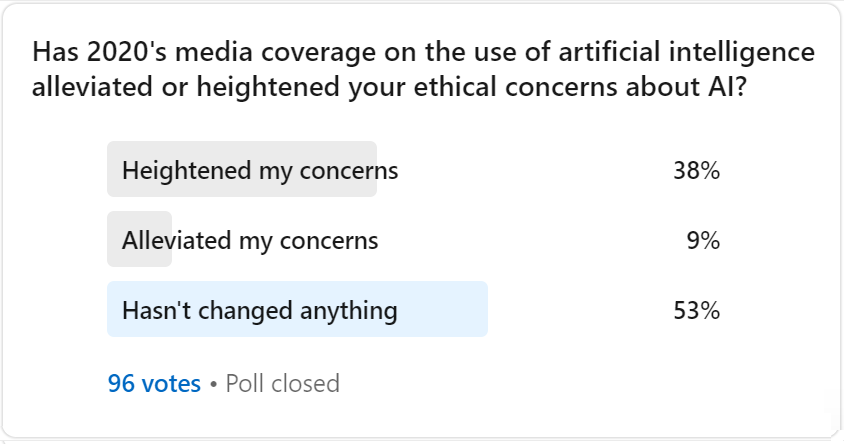Click the 38% result percentage
This screenshot has width=844, height=444.
coord(697,170)
